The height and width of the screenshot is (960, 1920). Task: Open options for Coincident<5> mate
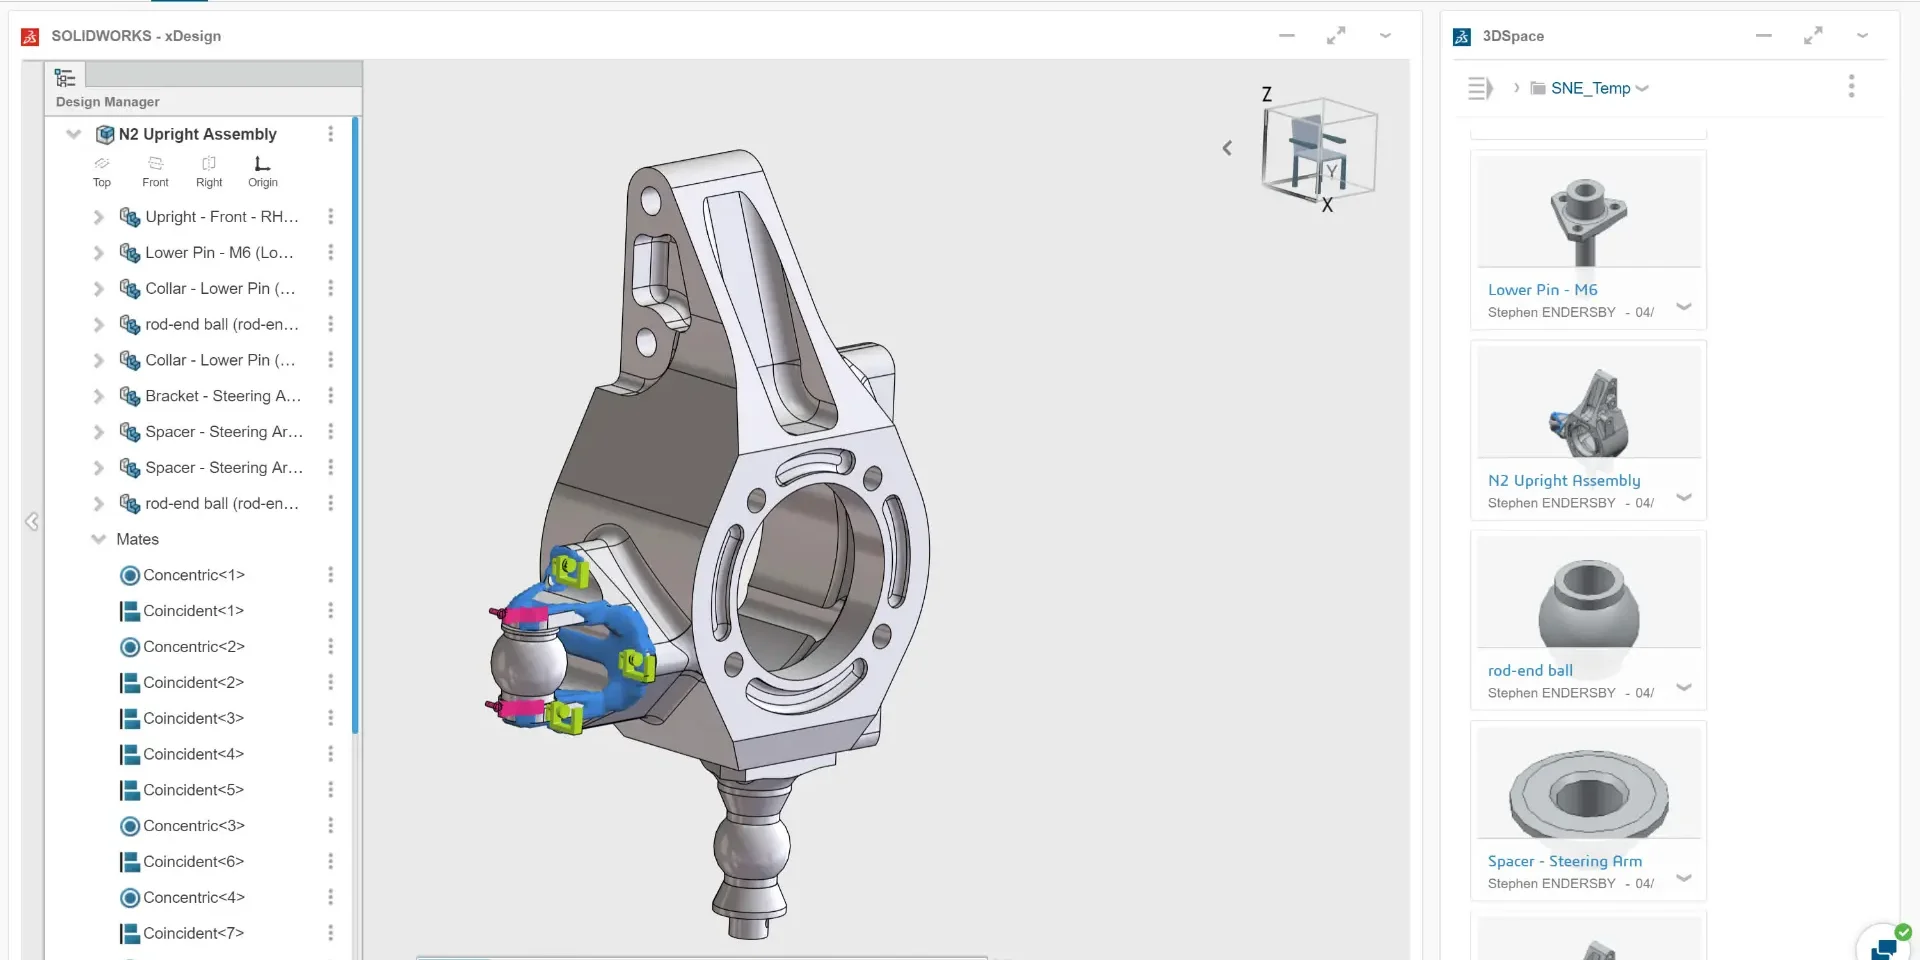tap(331, 790)
